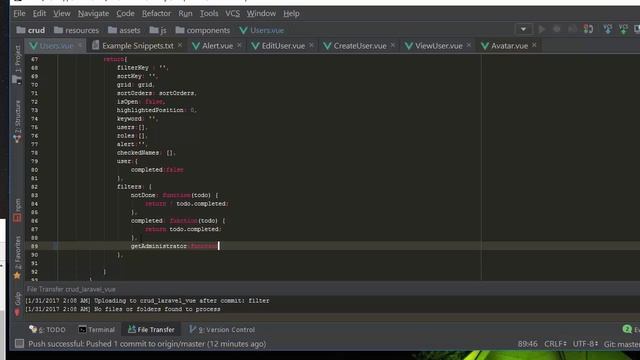Open the Git master branch widget
This screenshot has height=360, width=640.
(621, 344)
